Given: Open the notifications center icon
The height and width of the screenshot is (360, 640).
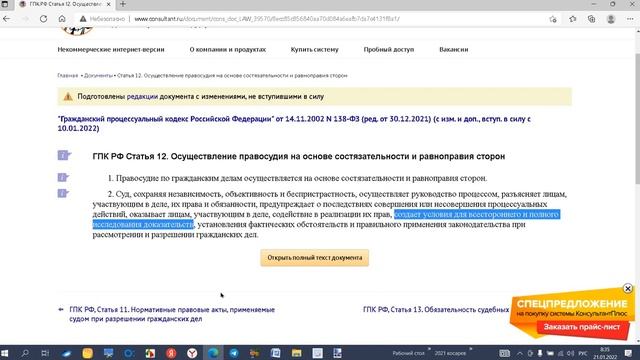Looking at the screenshot, I should pos(628,353).
